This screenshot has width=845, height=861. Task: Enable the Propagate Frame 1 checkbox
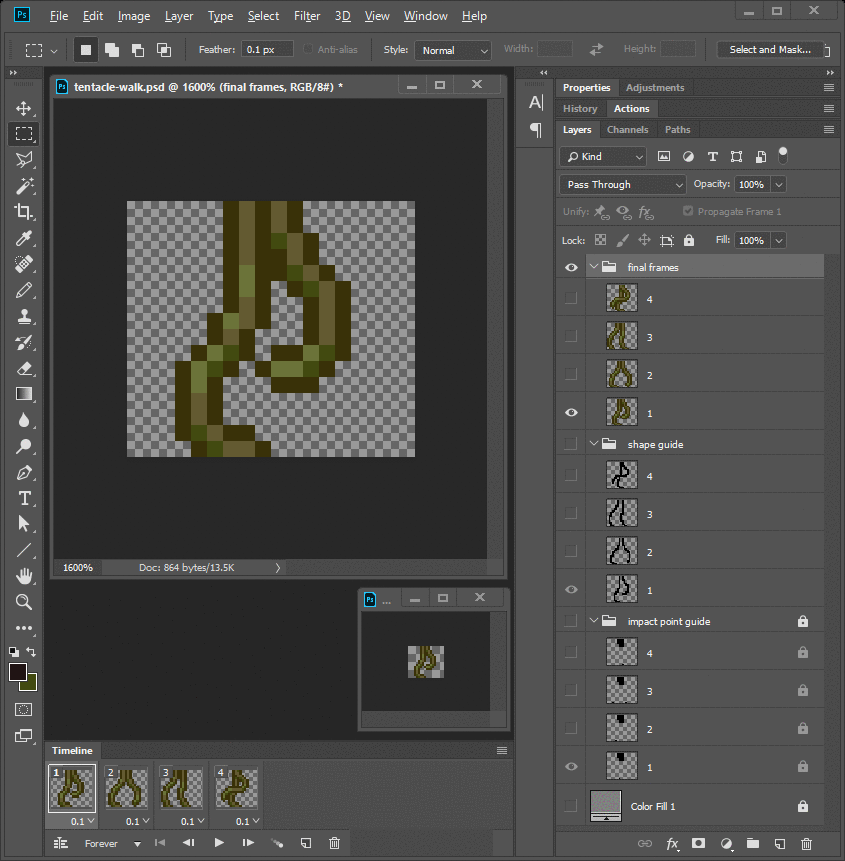point(688,212)
